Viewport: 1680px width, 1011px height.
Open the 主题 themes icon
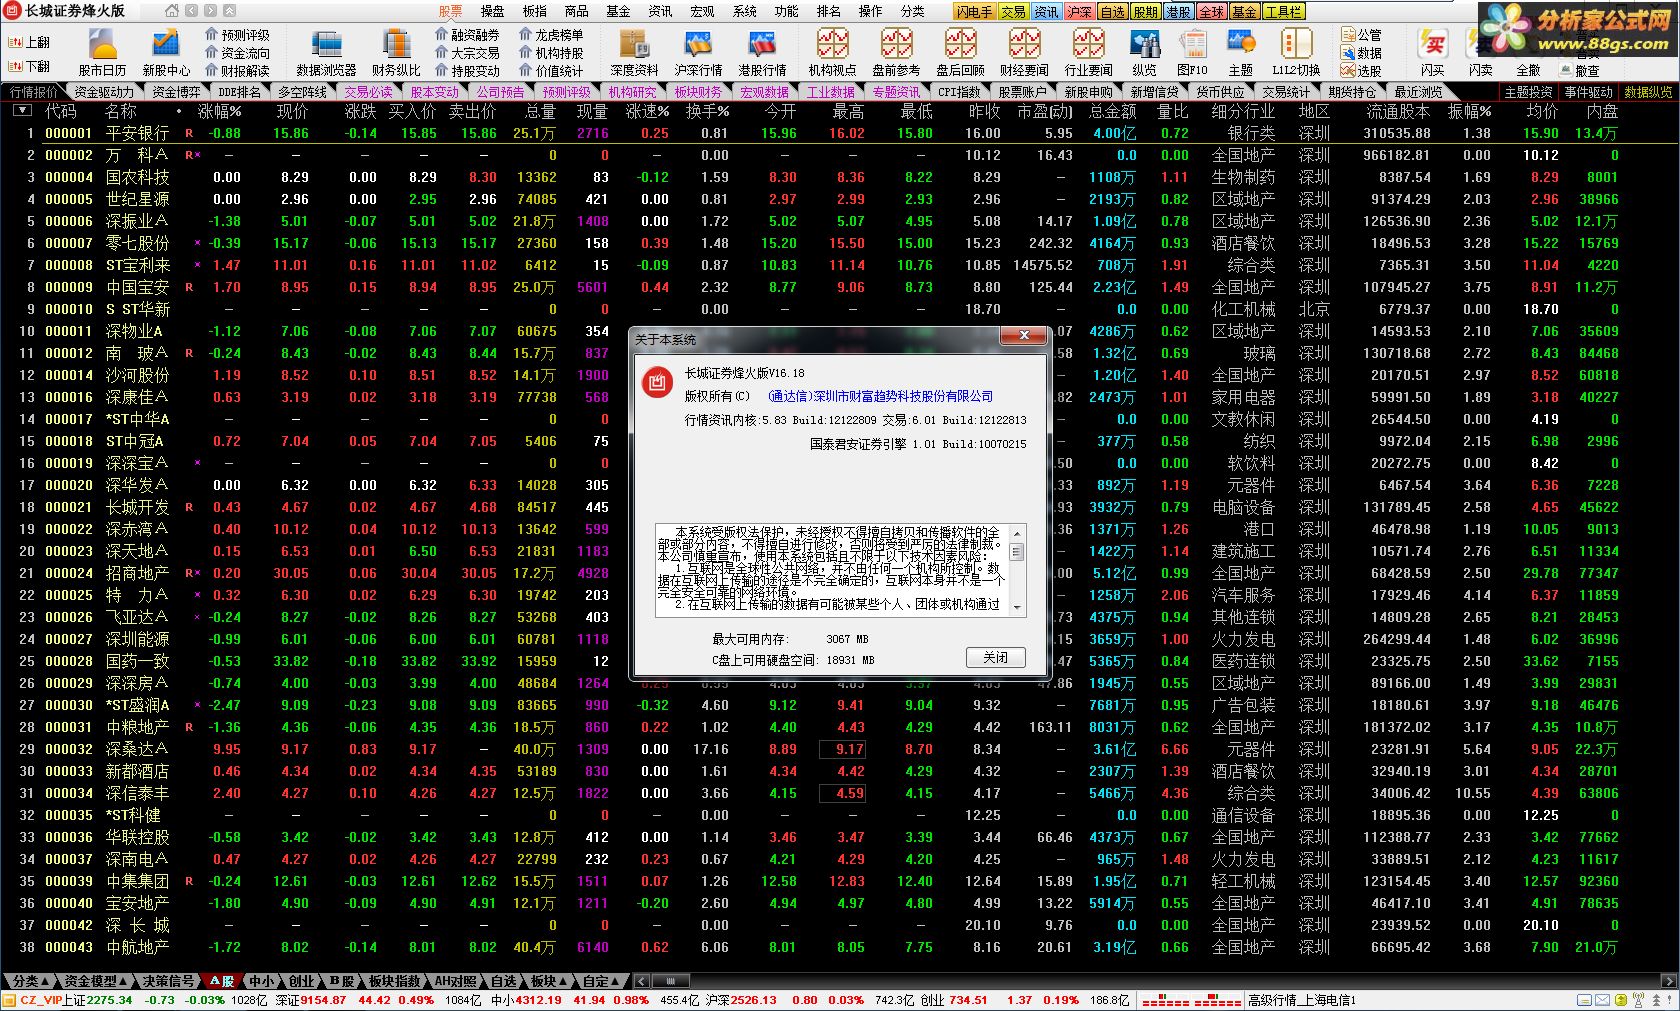click(1240, 51)
